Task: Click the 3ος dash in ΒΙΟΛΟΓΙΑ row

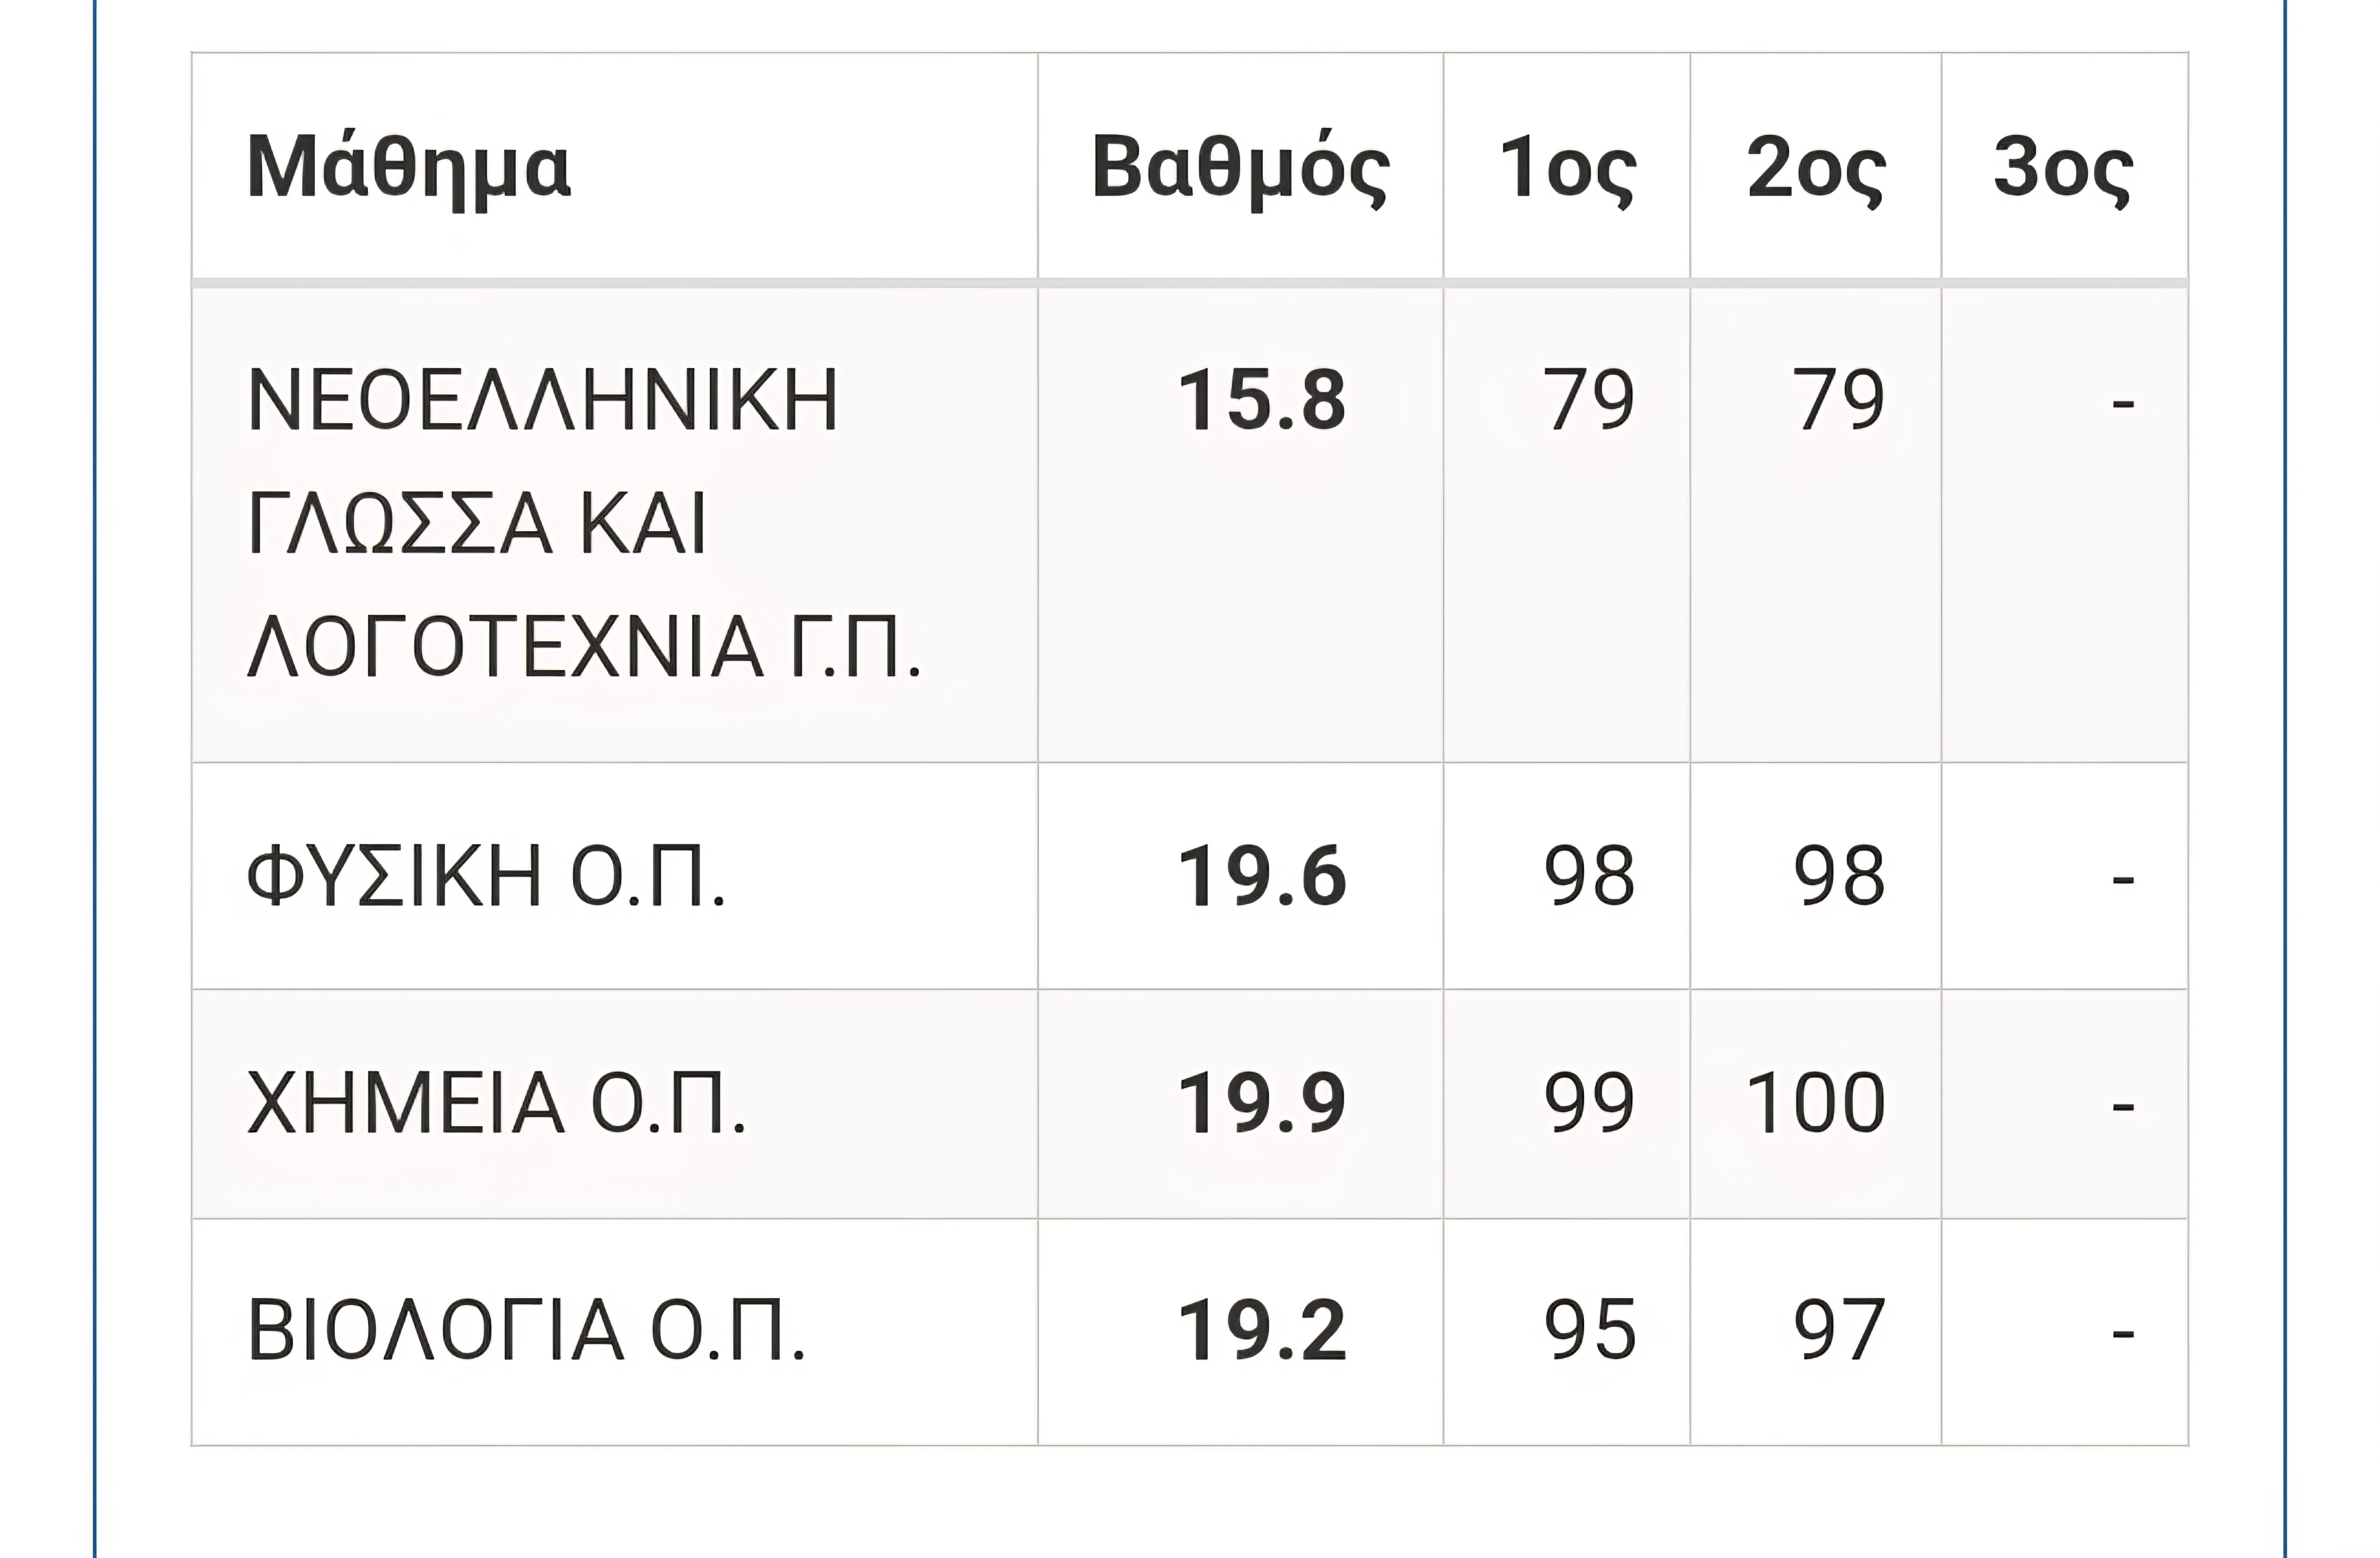Action: 2122,1333
